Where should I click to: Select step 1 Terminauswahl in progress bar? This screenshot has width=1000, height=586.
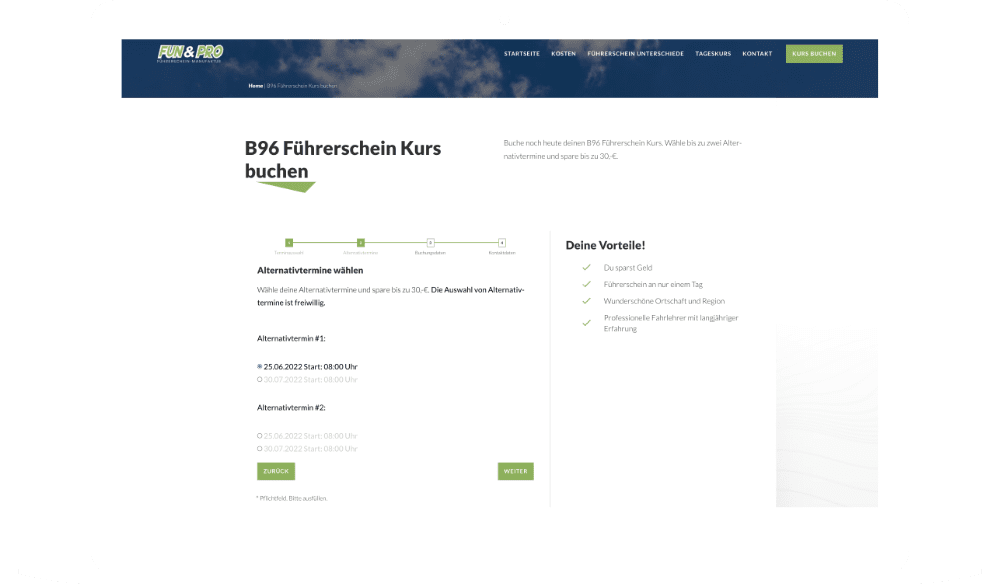click(x=289, y=242)
